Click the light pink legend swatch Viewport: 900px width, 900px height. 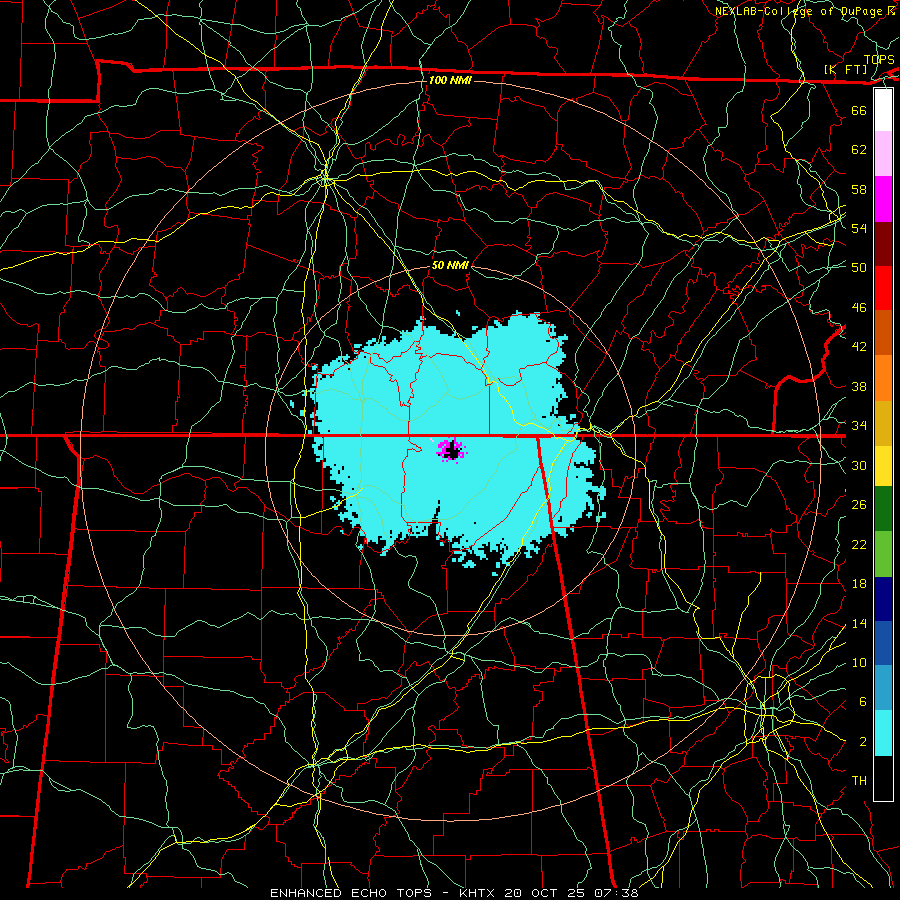point(883,154)
